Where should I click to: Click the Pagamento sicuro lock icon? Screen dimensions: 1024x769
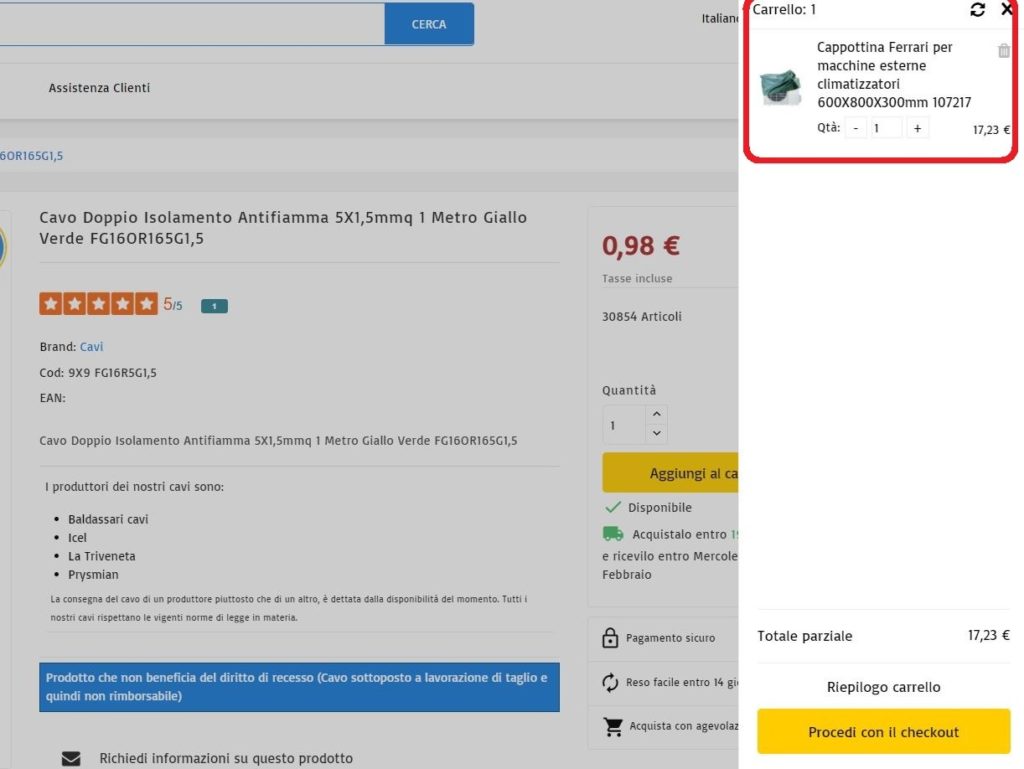tap(610, 638)
